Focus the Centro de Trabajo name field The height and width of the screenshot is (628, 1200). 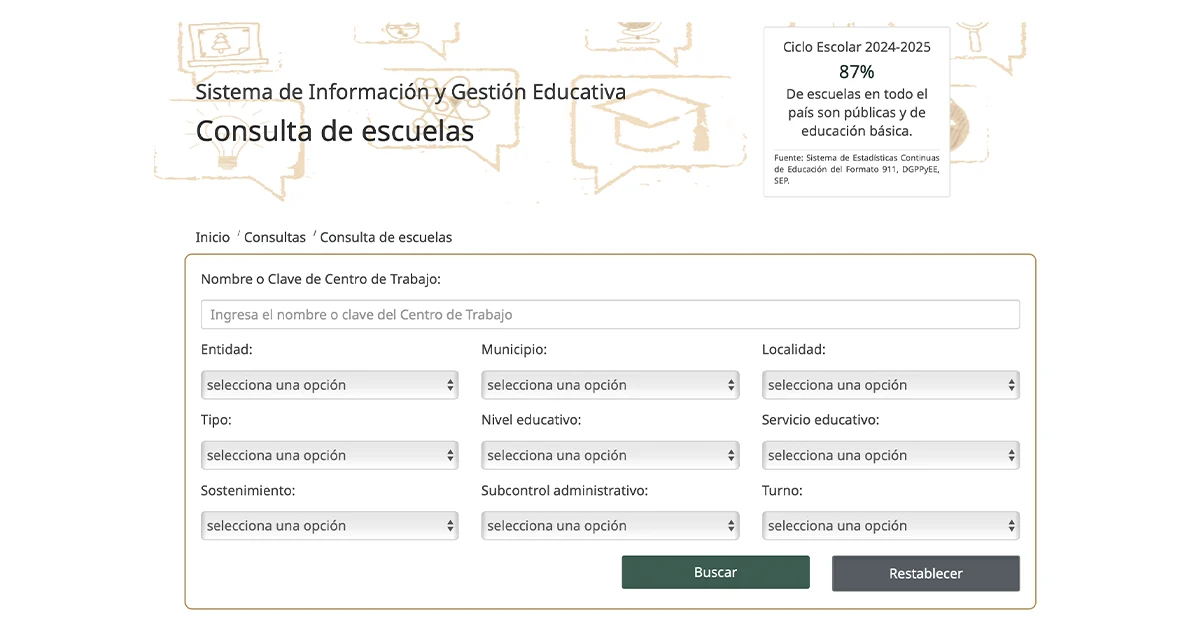pyautogui.click(x=610, y=314)
